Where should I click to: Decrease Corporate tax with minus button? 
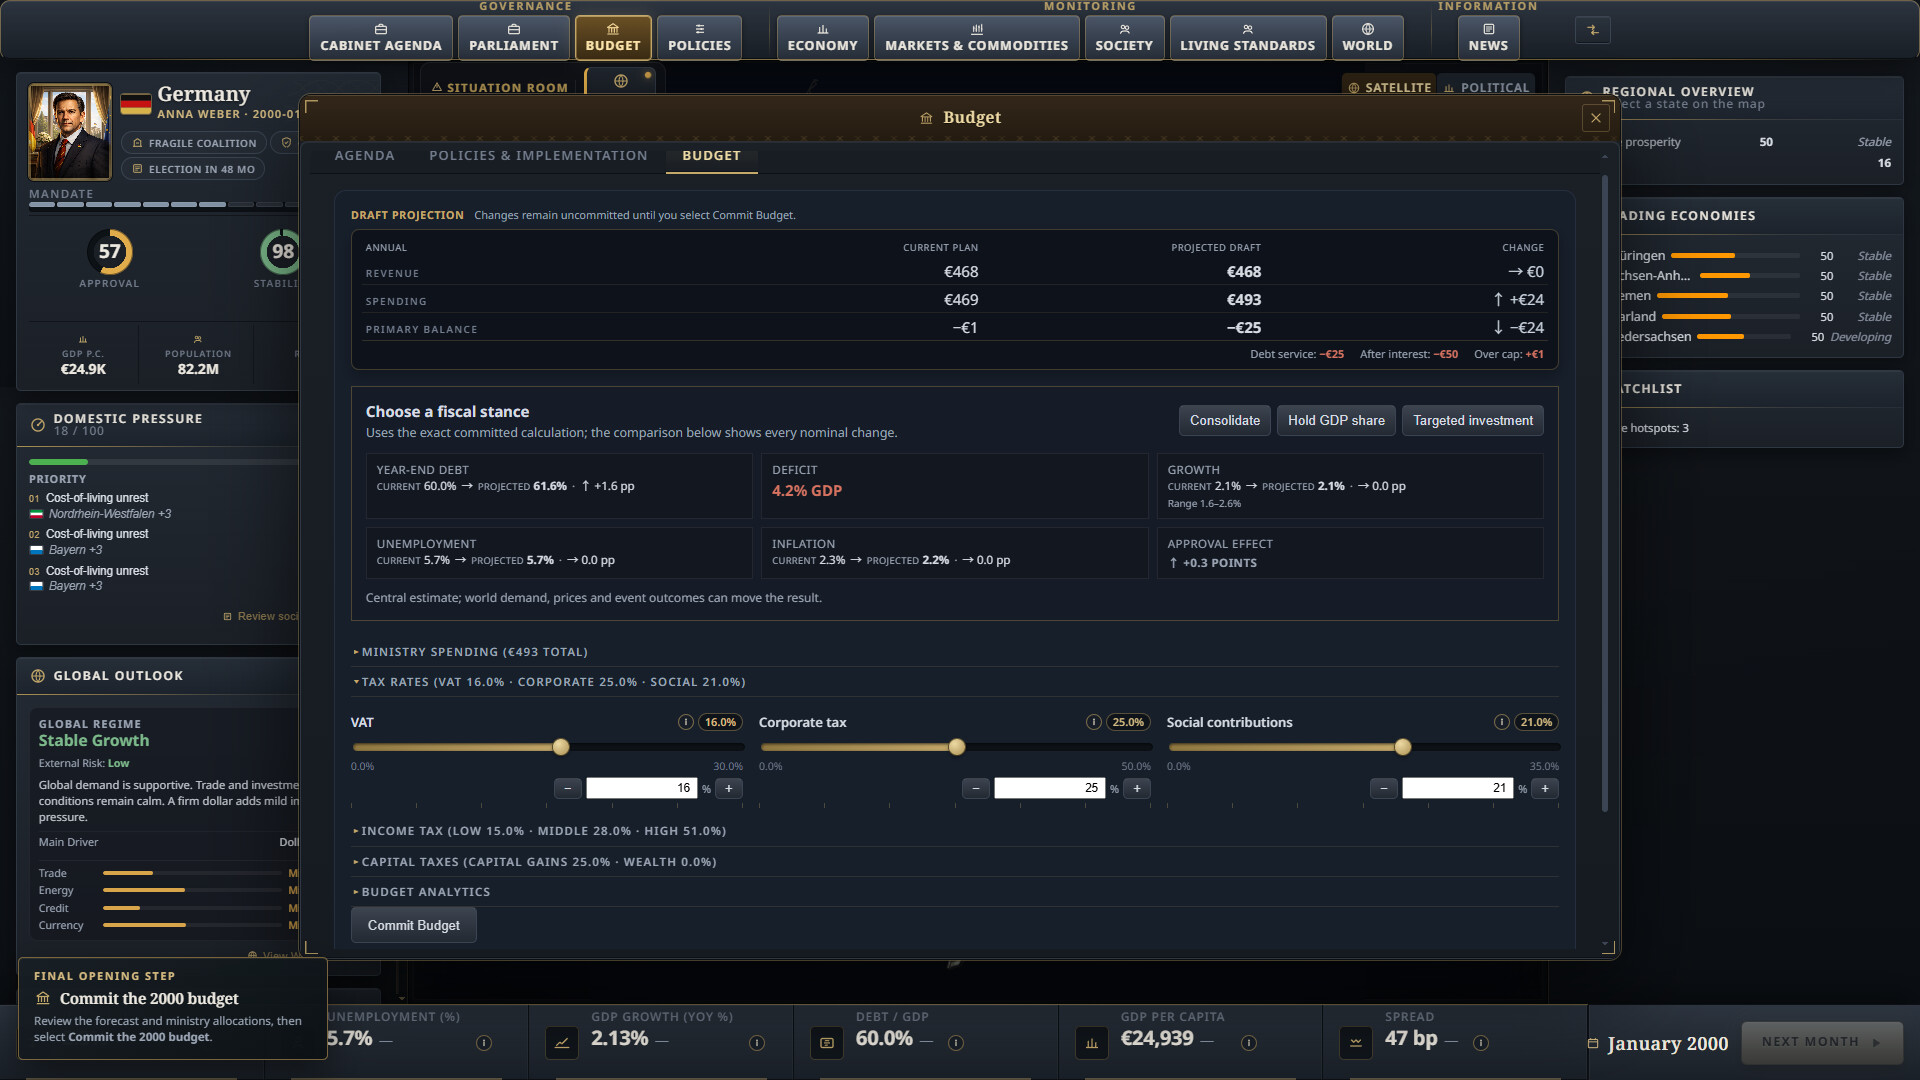(x=976, y=789)
